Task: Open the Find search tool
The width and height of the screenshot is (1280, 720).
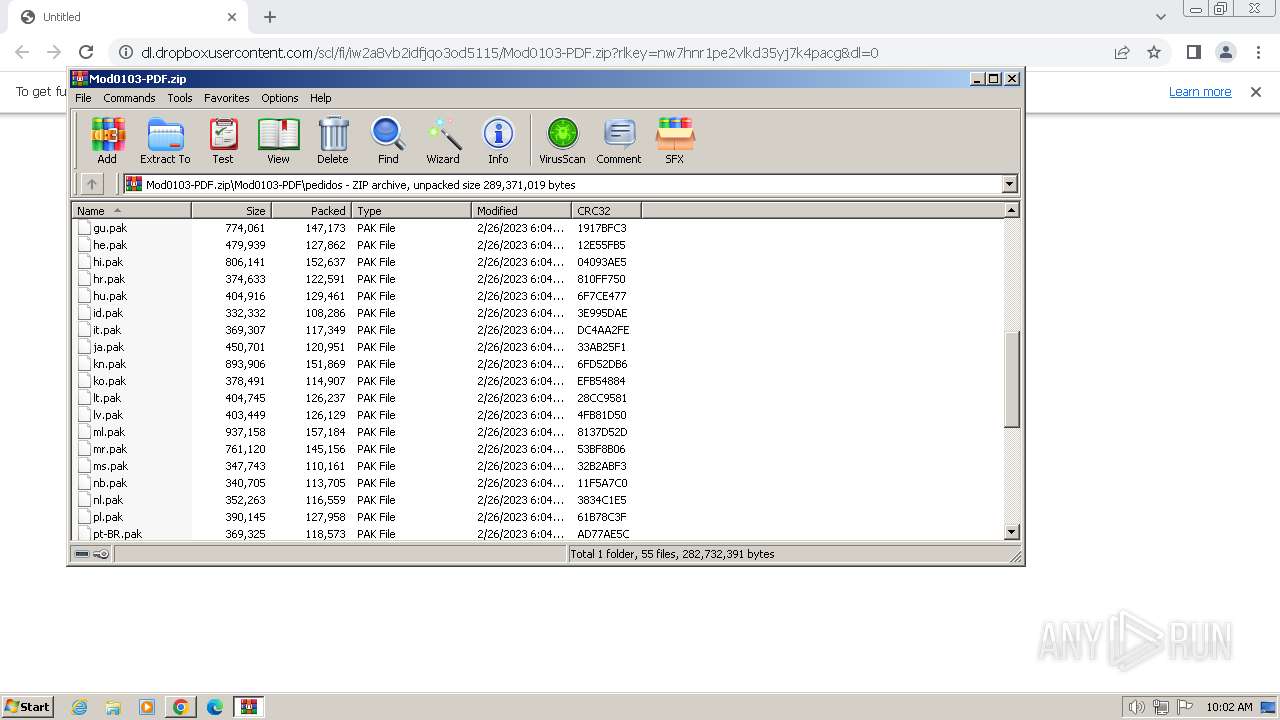Action: (388, 140)
